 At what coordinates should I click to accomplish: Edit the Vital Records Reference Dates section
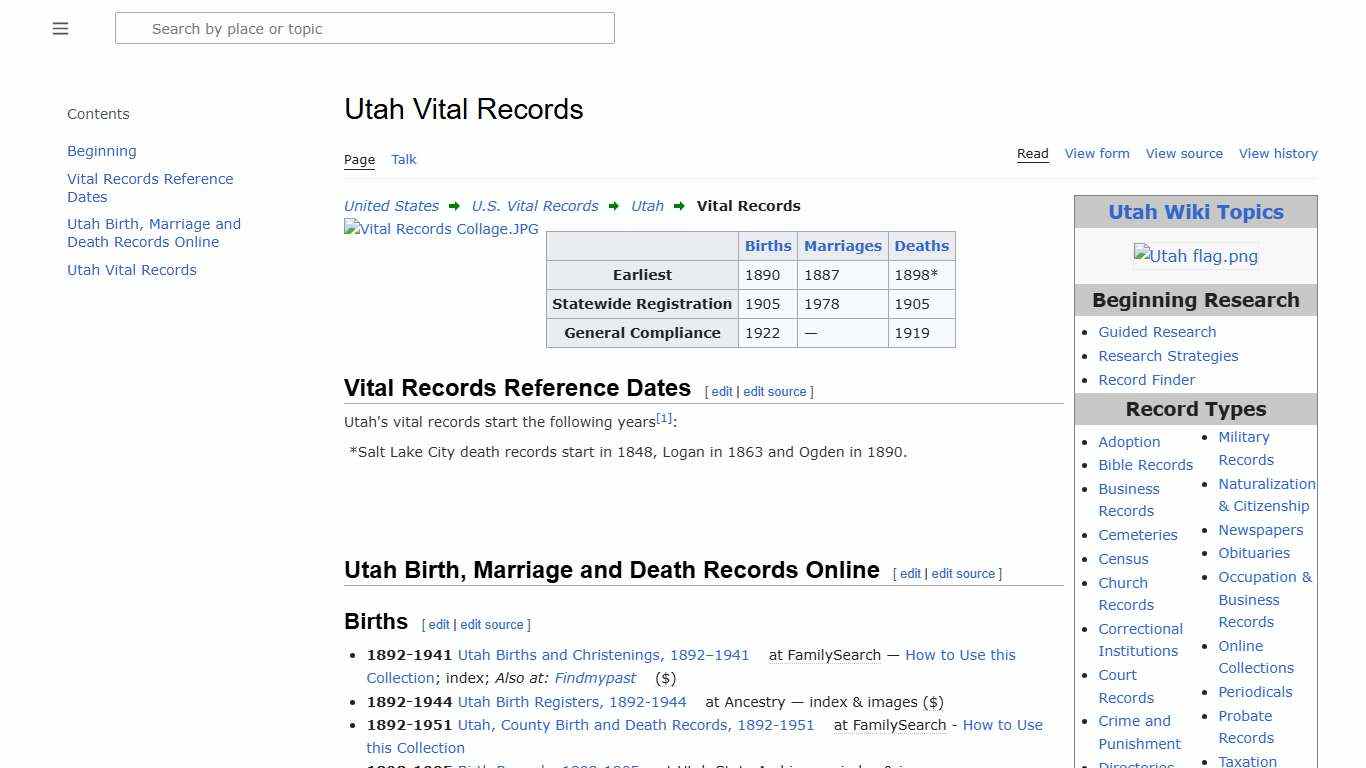[722, 392]
